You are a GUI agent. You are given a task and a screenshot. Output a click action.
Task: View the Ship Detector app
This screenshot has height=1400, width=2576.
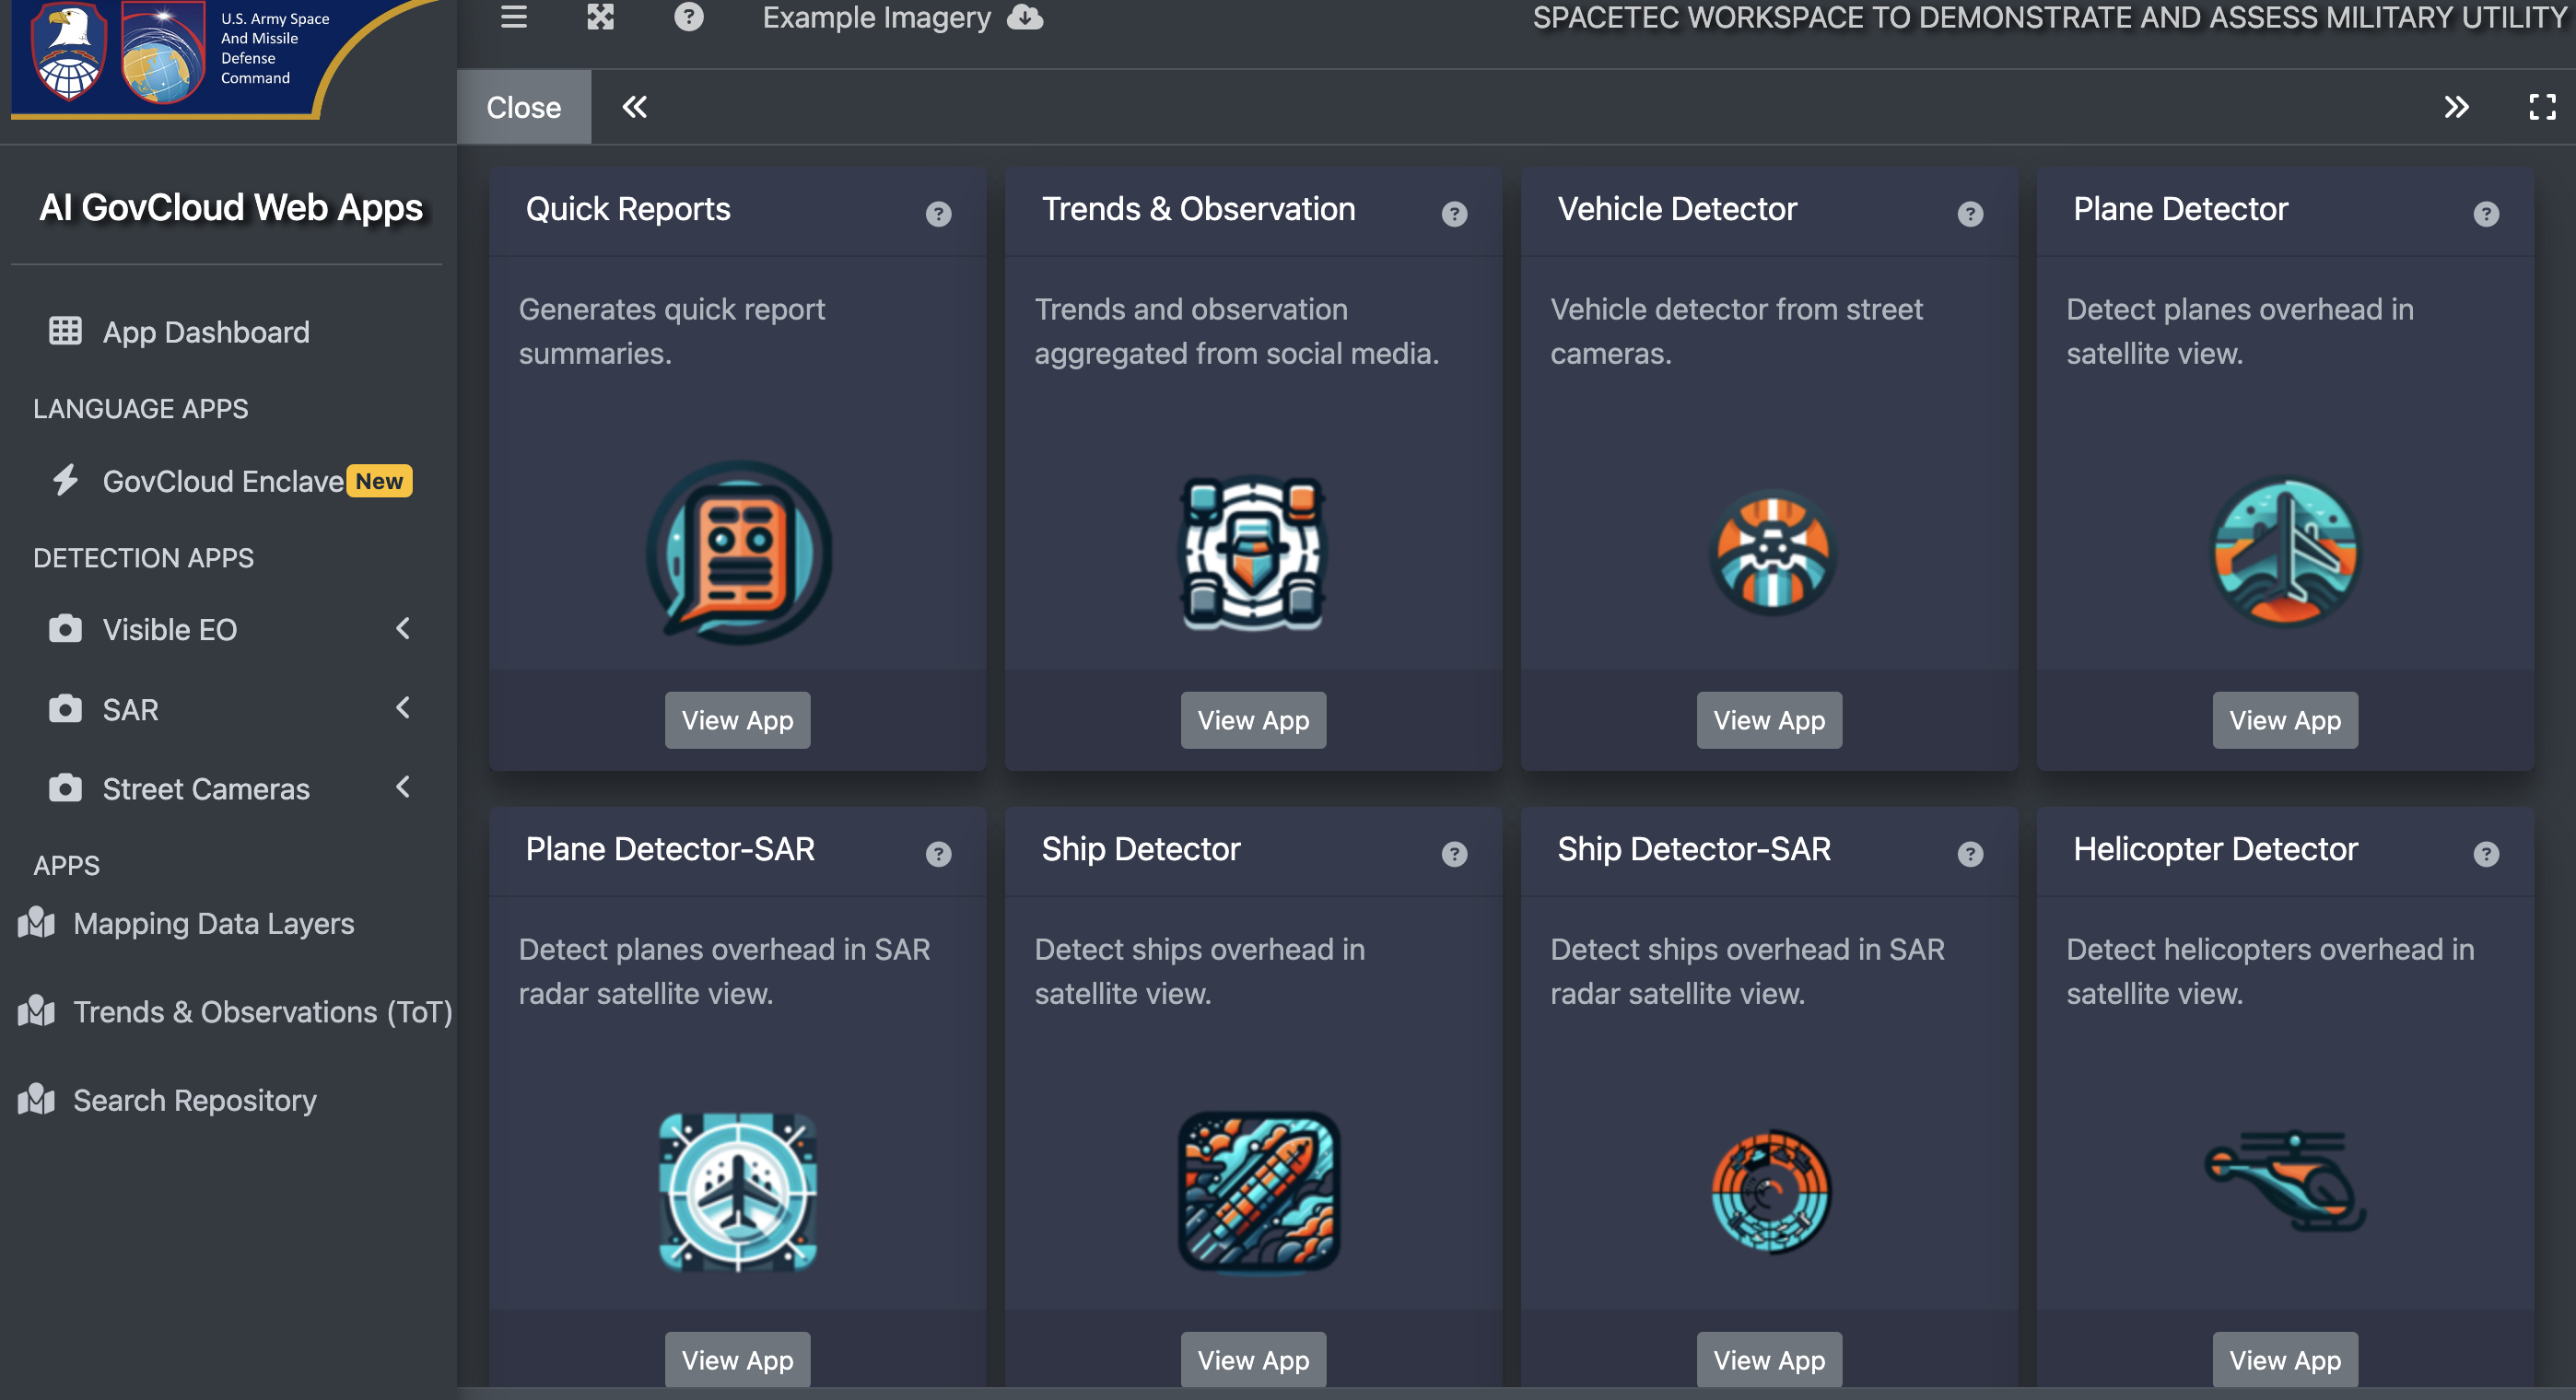point(1254,1360)
